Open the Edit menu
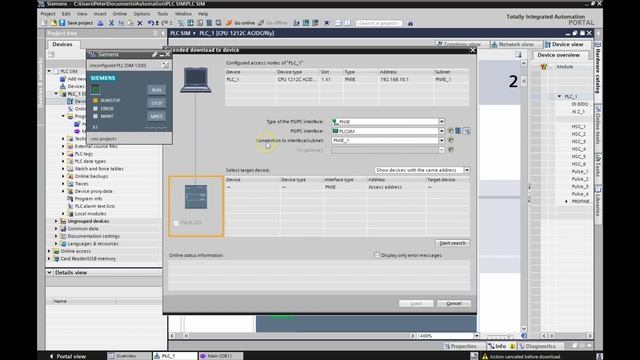The height and width of the screenshot is (360, 640). tap(66, 13)
